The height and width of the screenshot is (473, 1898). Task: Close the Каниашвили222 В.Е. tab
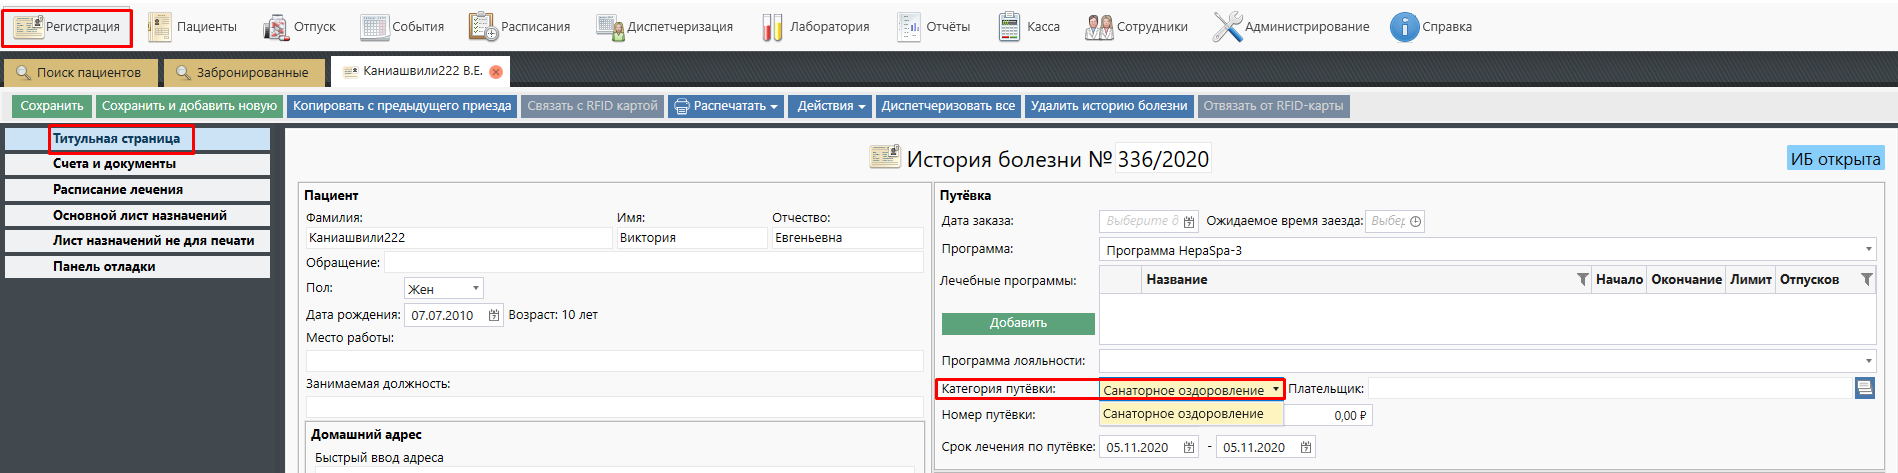[496, 72]
